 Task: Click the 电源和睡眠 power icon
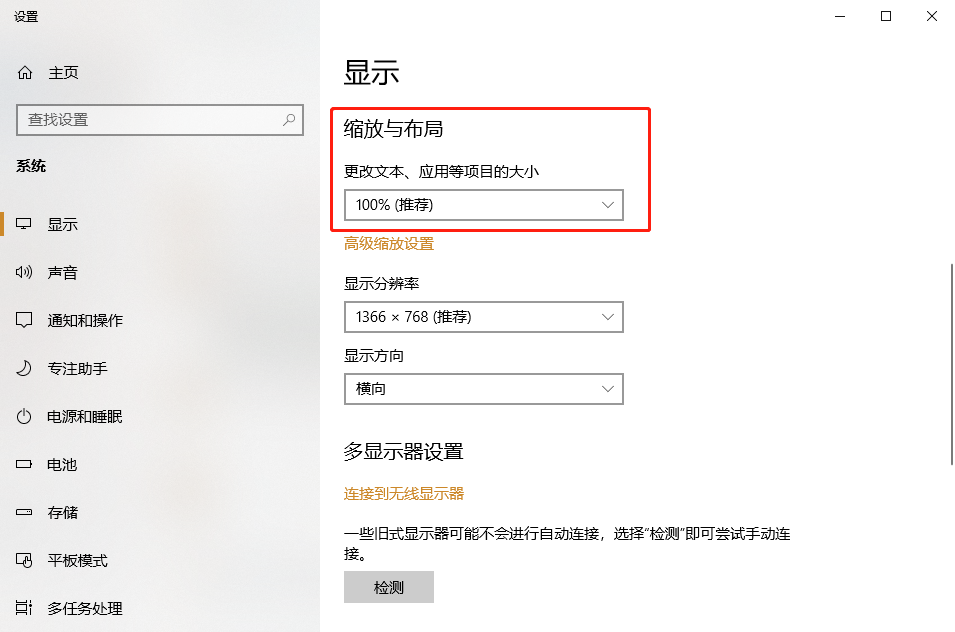click(24, 416)
